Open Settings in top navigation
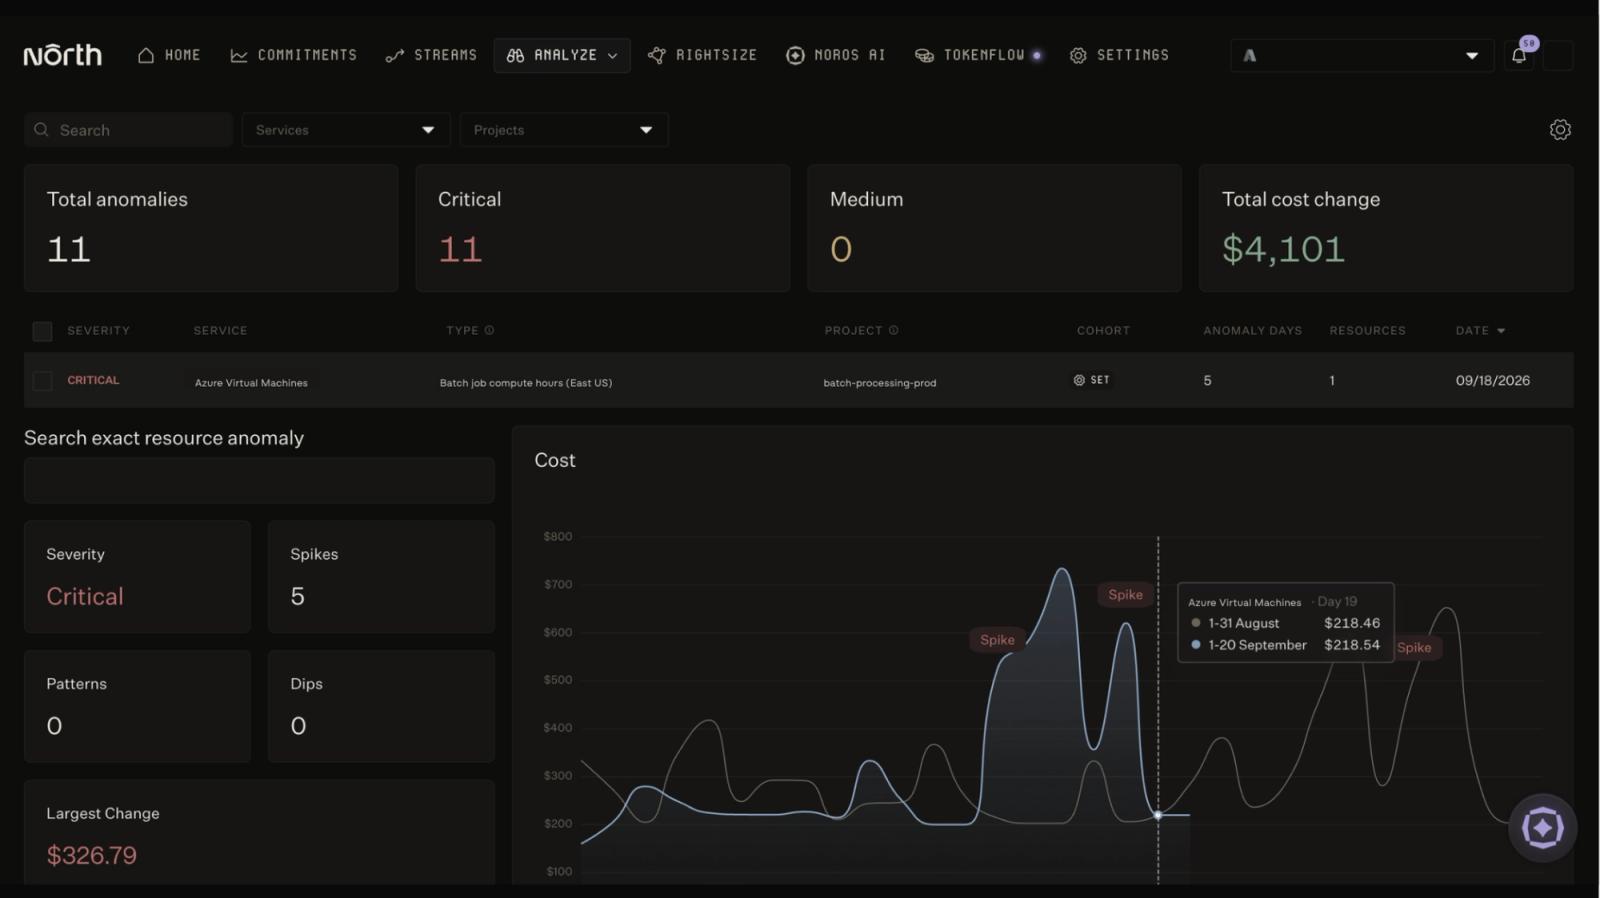 click(x=1119, y=55)
